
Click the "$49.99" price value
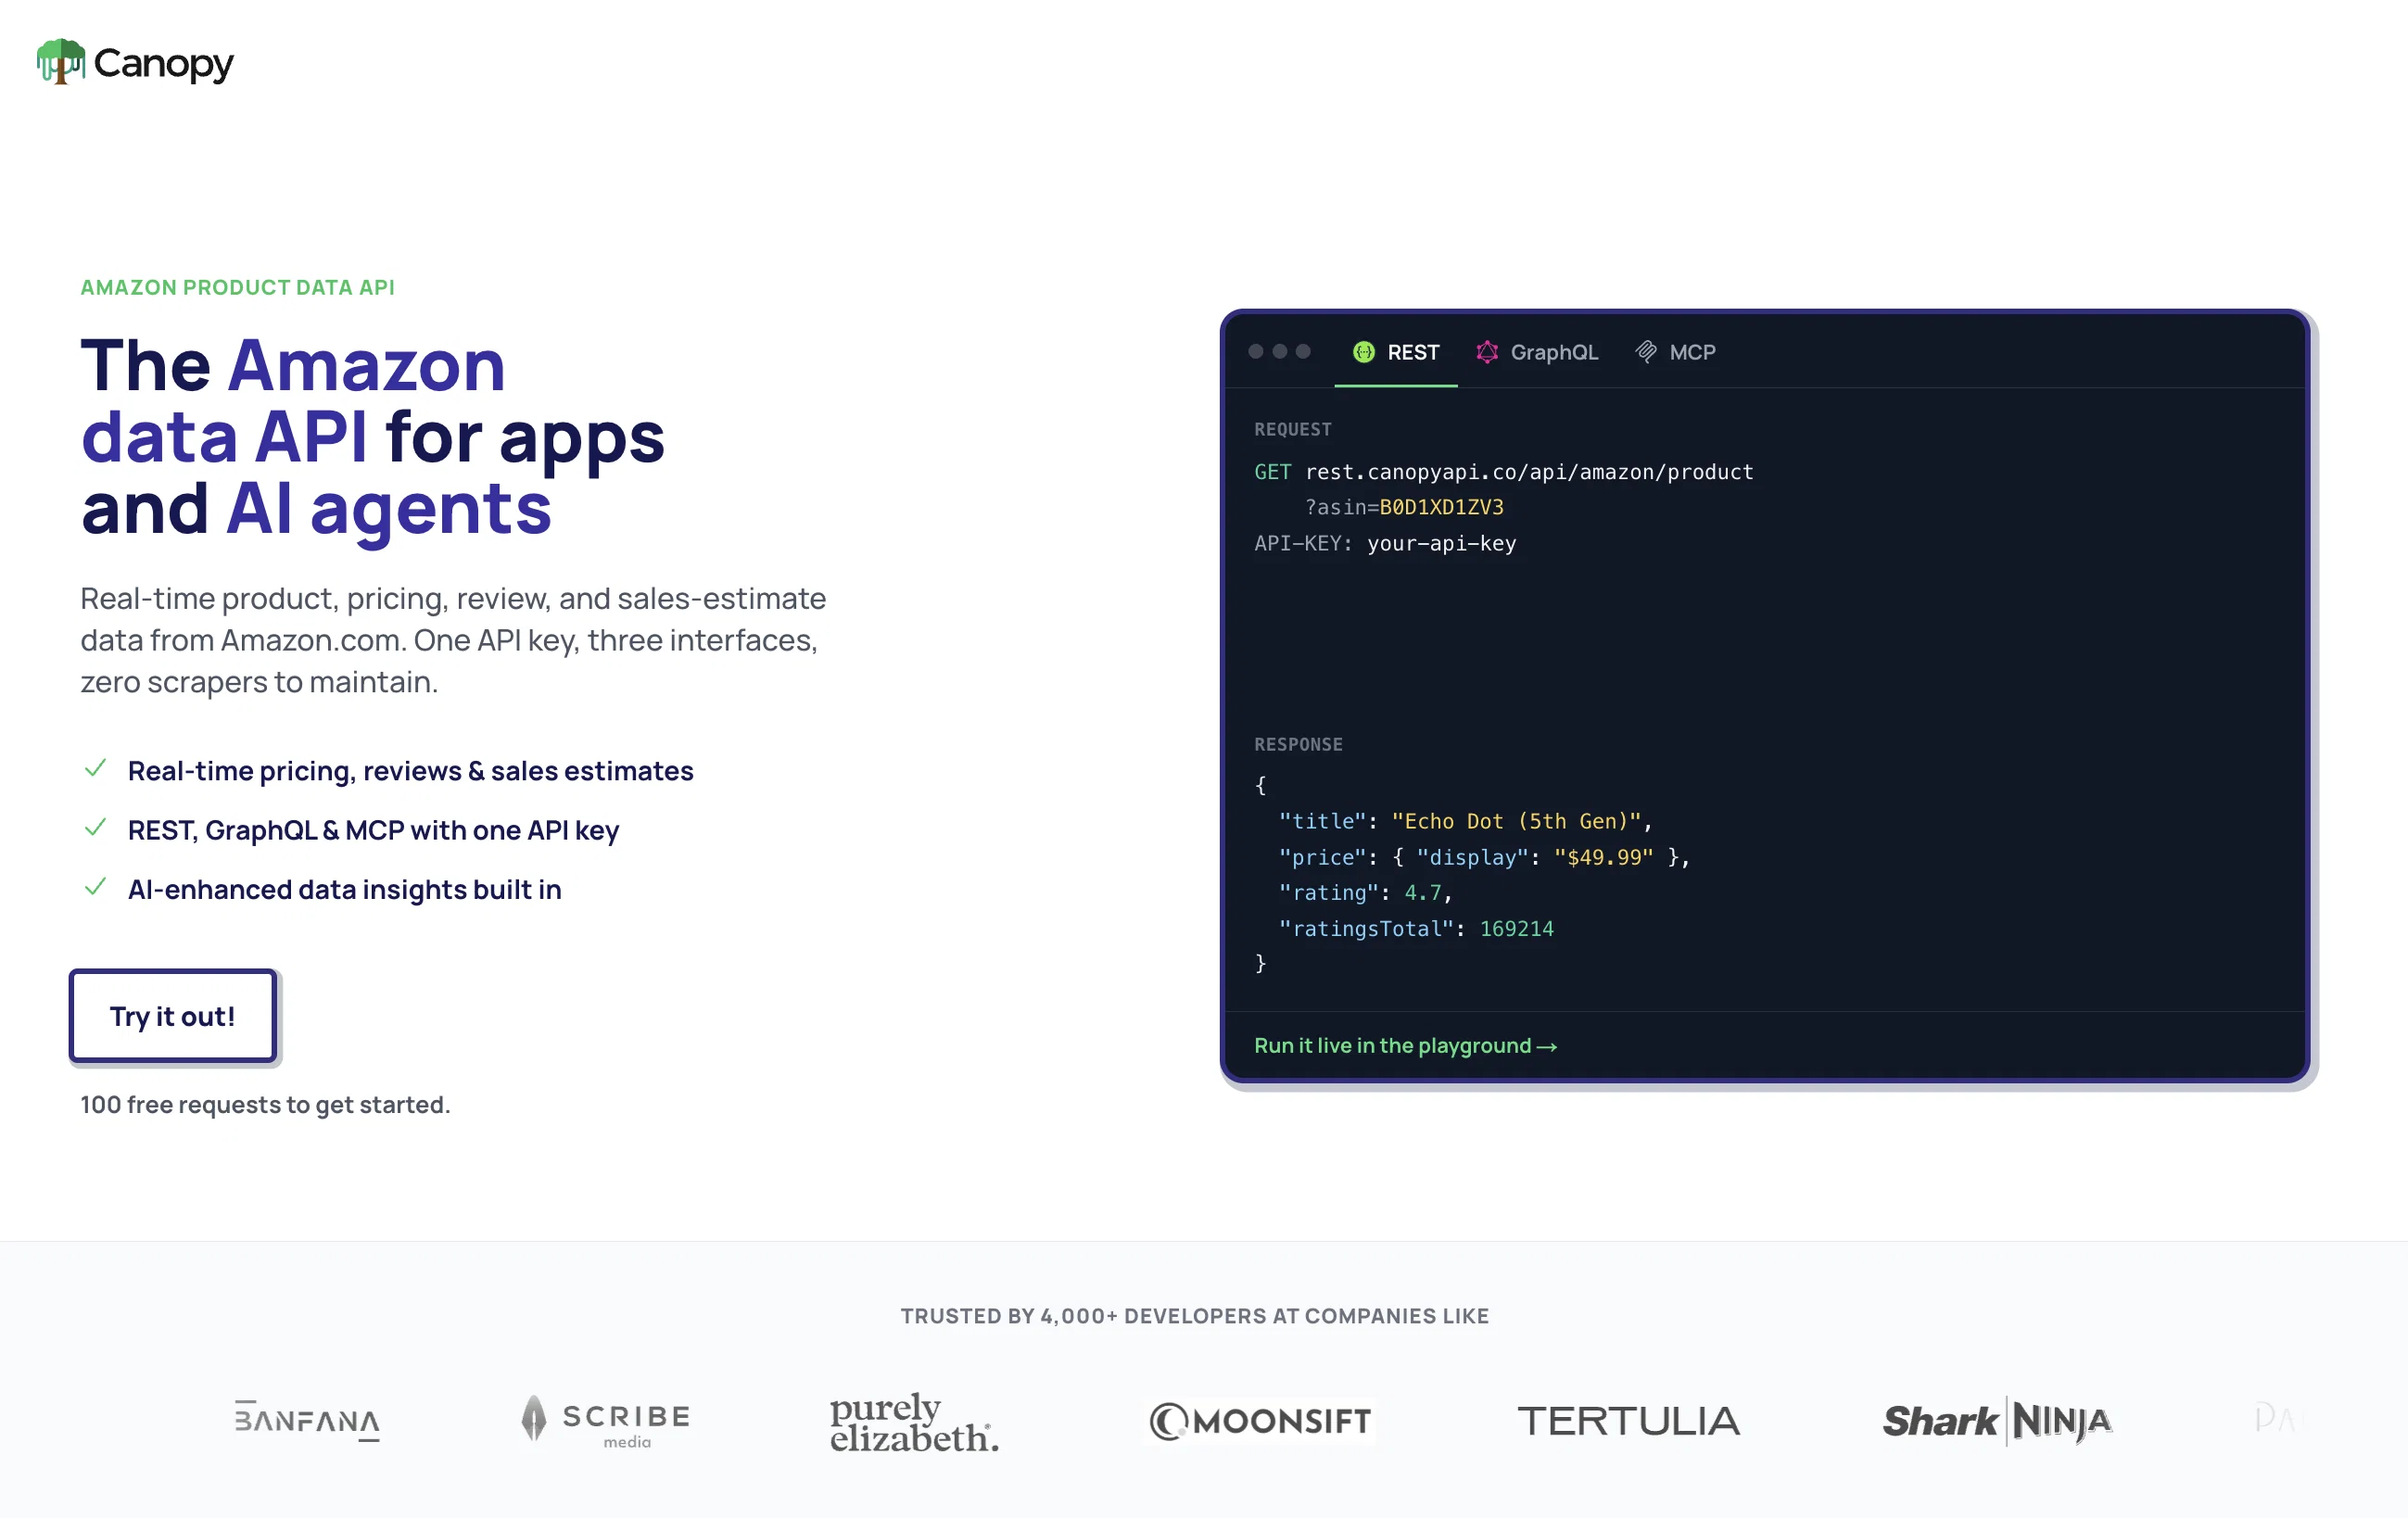1604,857
